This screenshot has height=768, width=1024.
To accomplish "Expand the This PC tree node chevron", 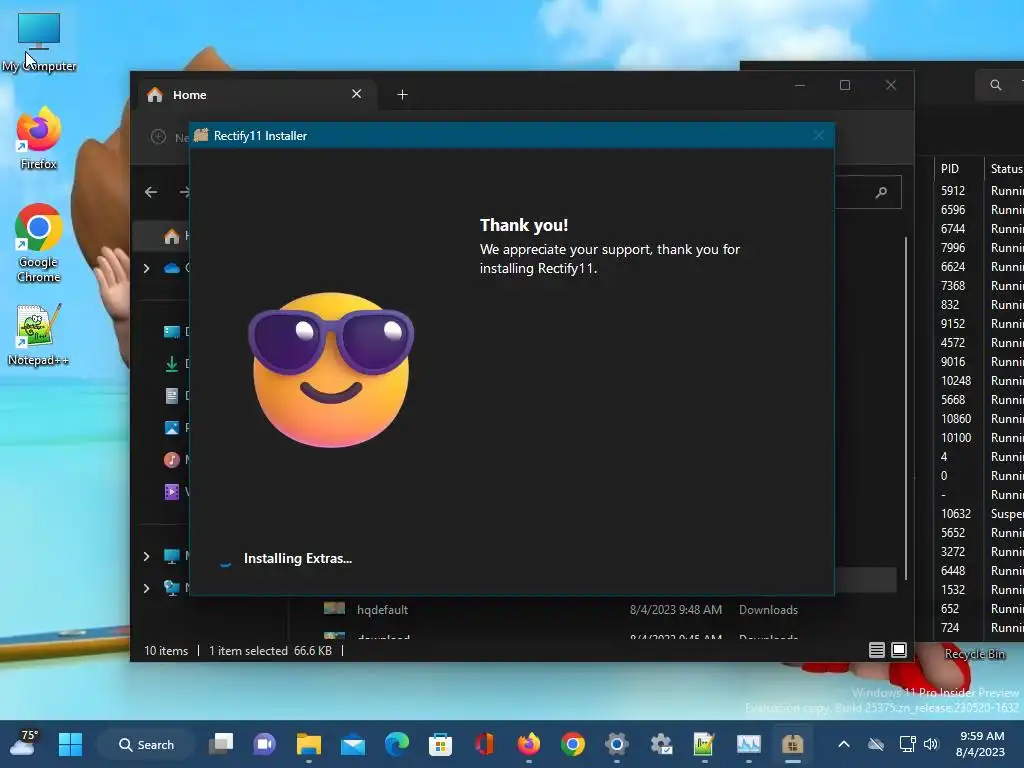I will [146, 556].
